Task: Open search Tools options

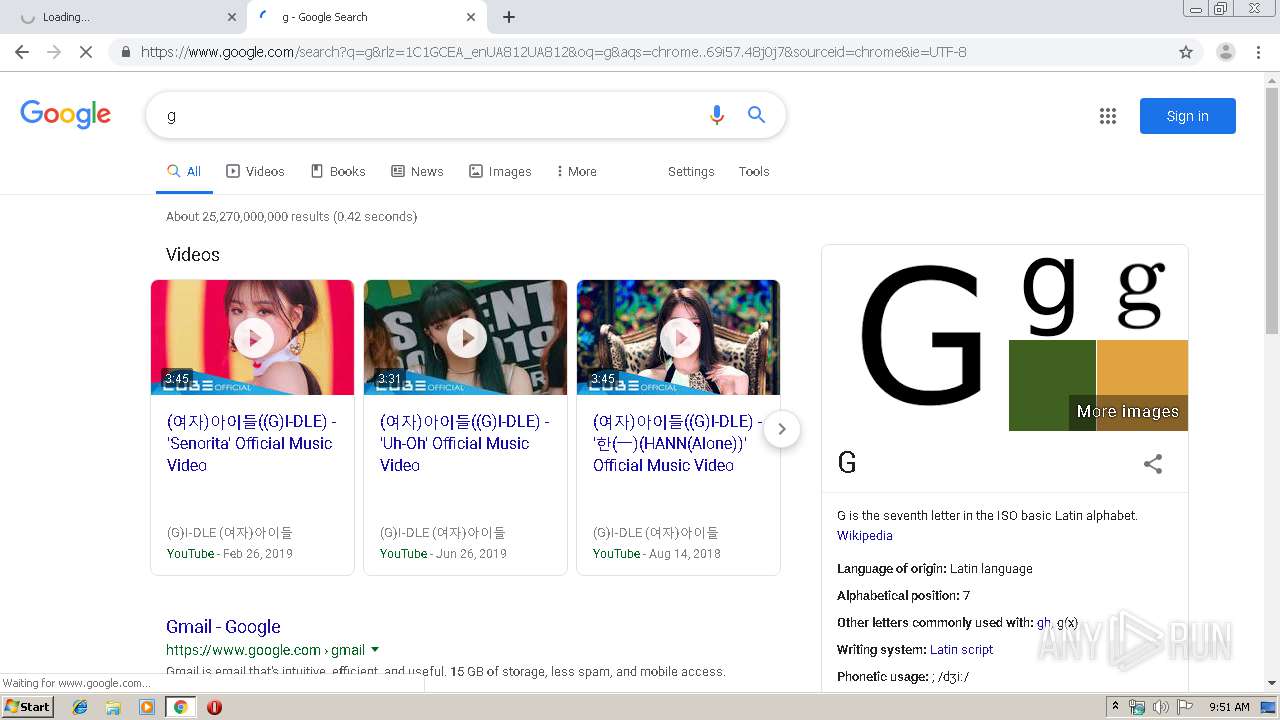Action: (x=754, y=172)
